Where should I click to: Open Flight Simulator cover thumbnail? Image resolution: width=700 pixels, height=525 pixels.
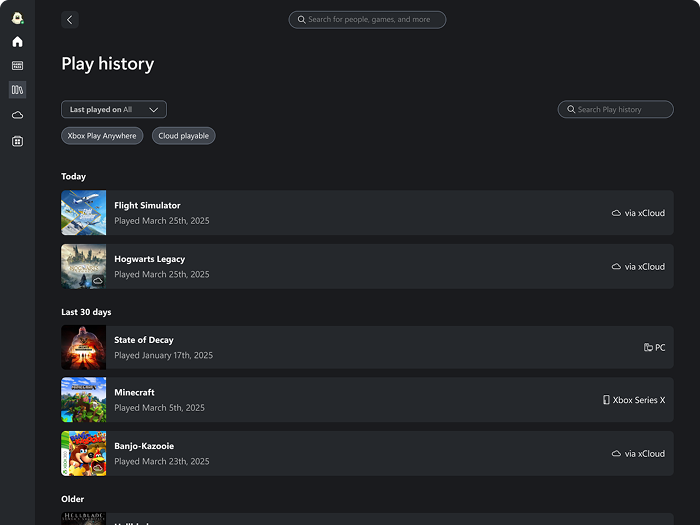(83, 212)
